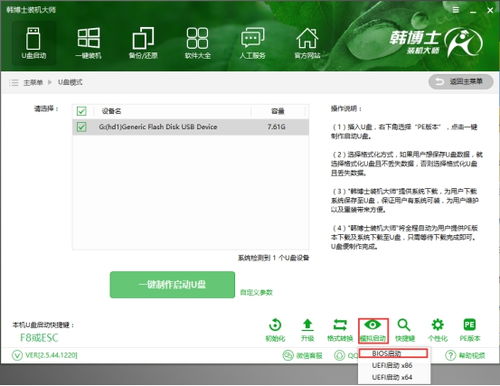This screenshot has width=500, height=386.
Task: Open the PE版本 selection
Action: [x=470, y=330]
